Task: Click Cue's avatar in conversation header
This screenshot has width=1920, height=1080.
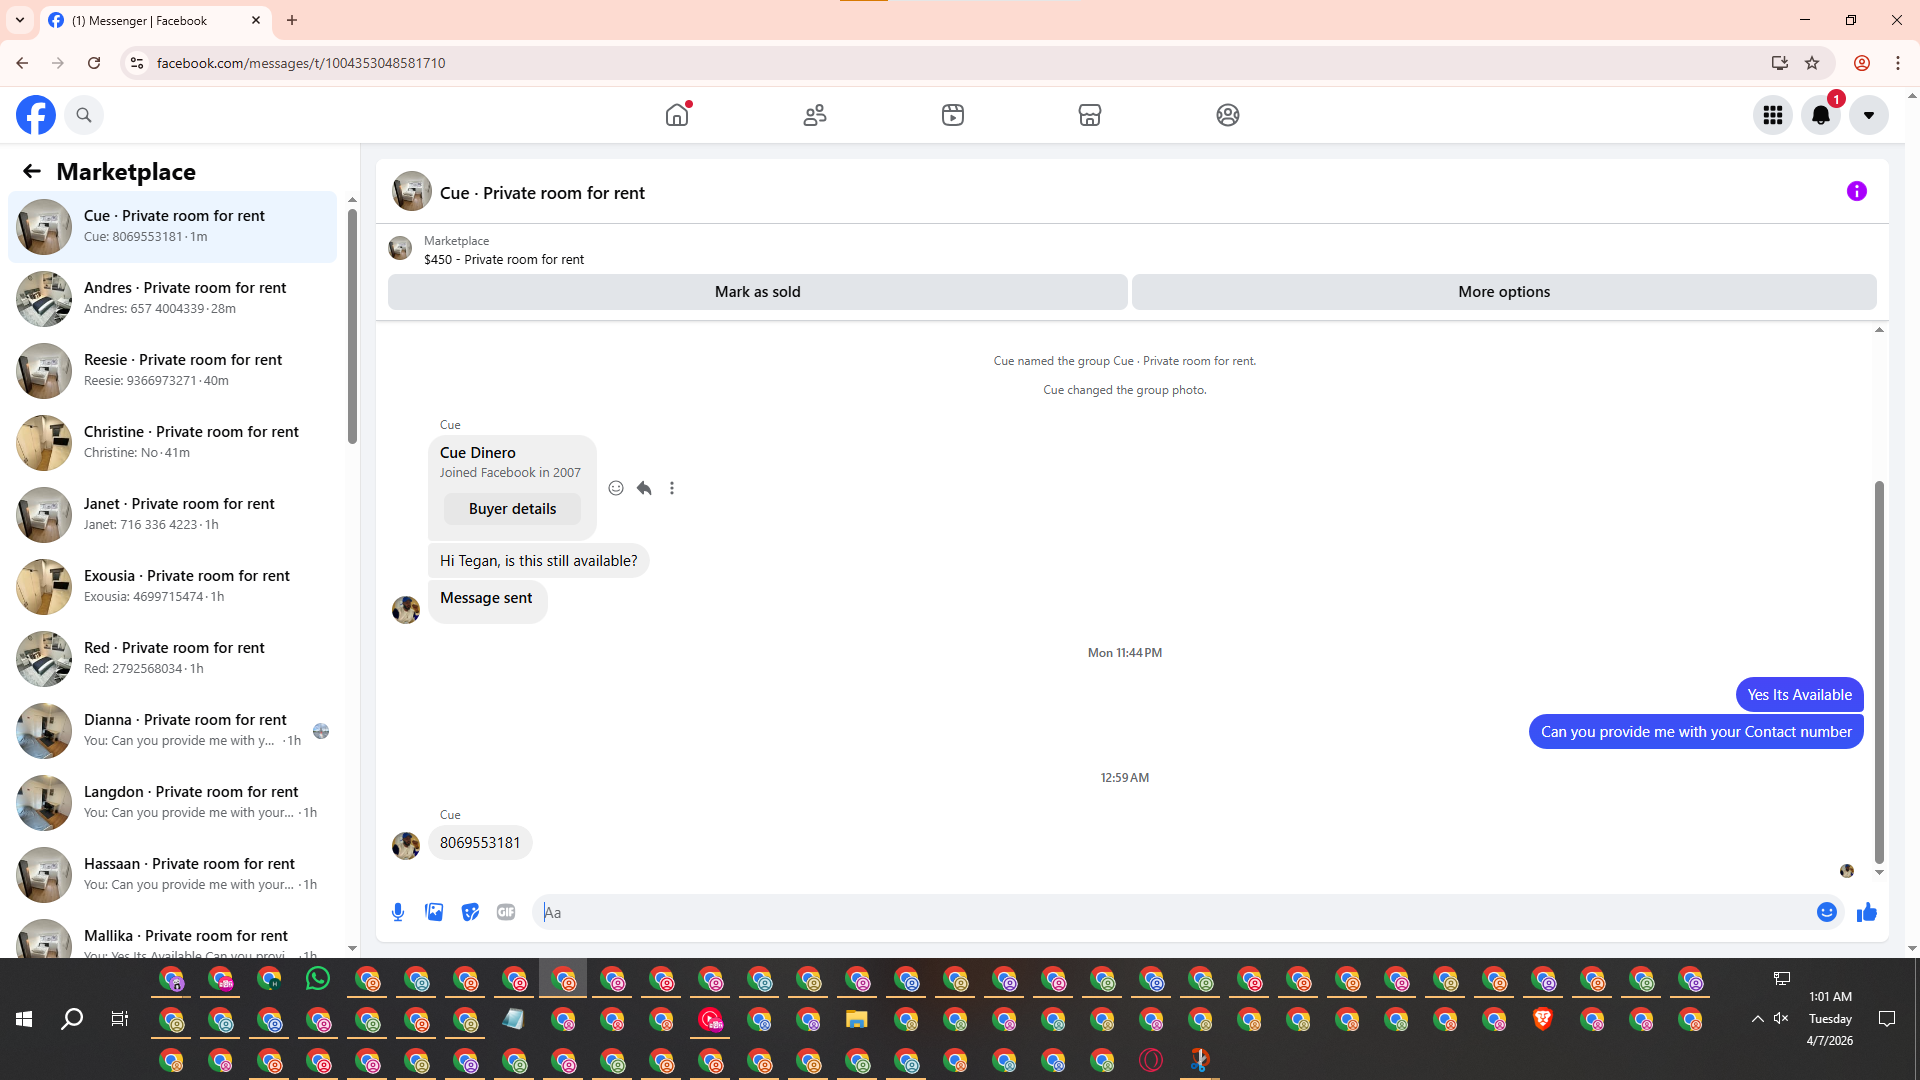Action: (x=412, y=191)
